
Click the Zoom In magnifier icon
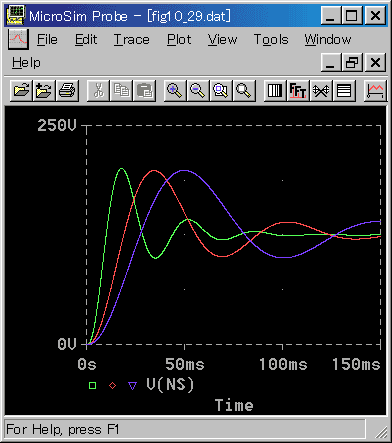tap(175, 90)
